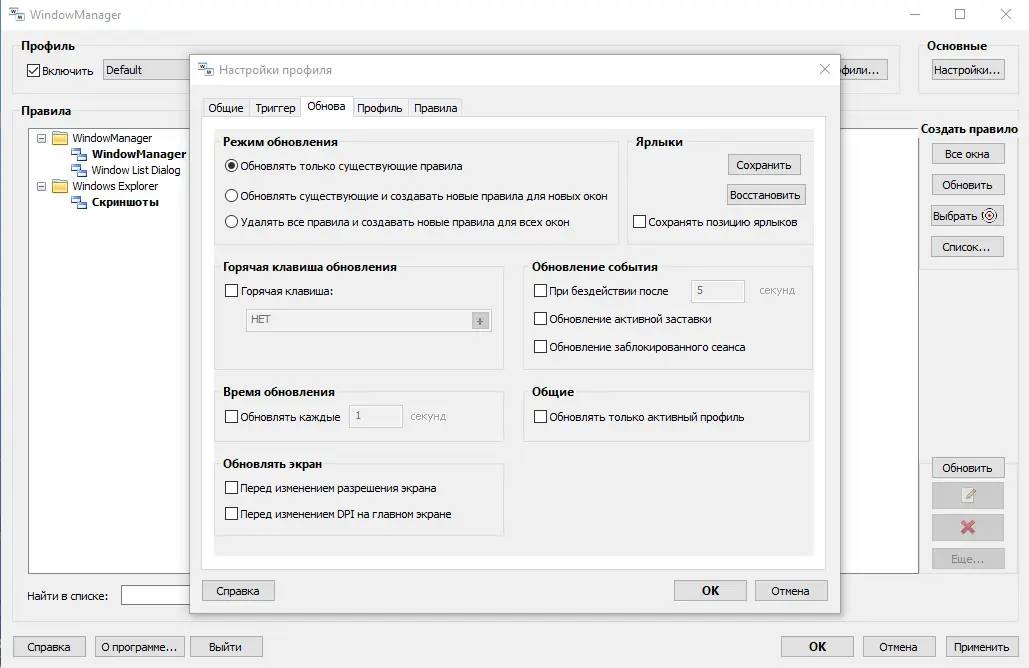Select the Скриншоты rule
This screenshot has height=668, width=1029.
125,202
